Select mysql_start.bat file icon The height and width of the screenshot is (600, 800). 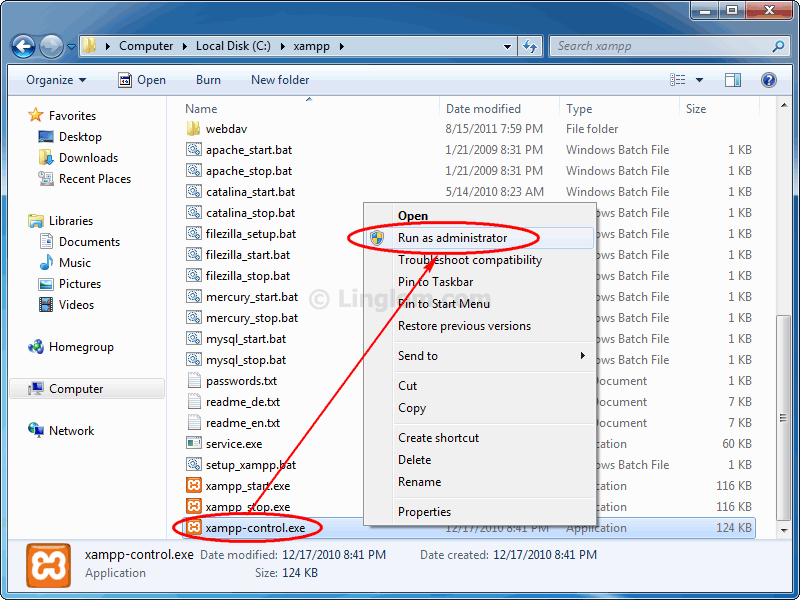[x=193, y=338]
